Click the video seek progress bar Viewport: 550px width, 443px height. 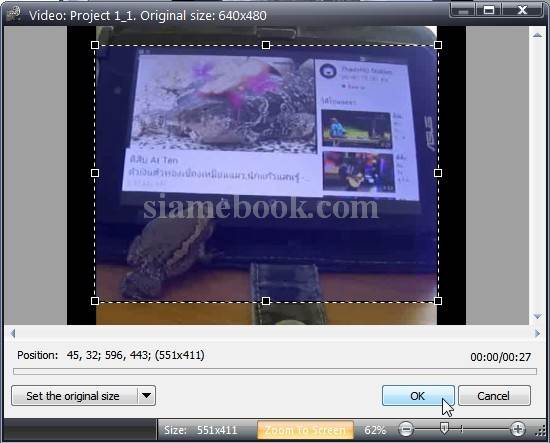point(275,371)
